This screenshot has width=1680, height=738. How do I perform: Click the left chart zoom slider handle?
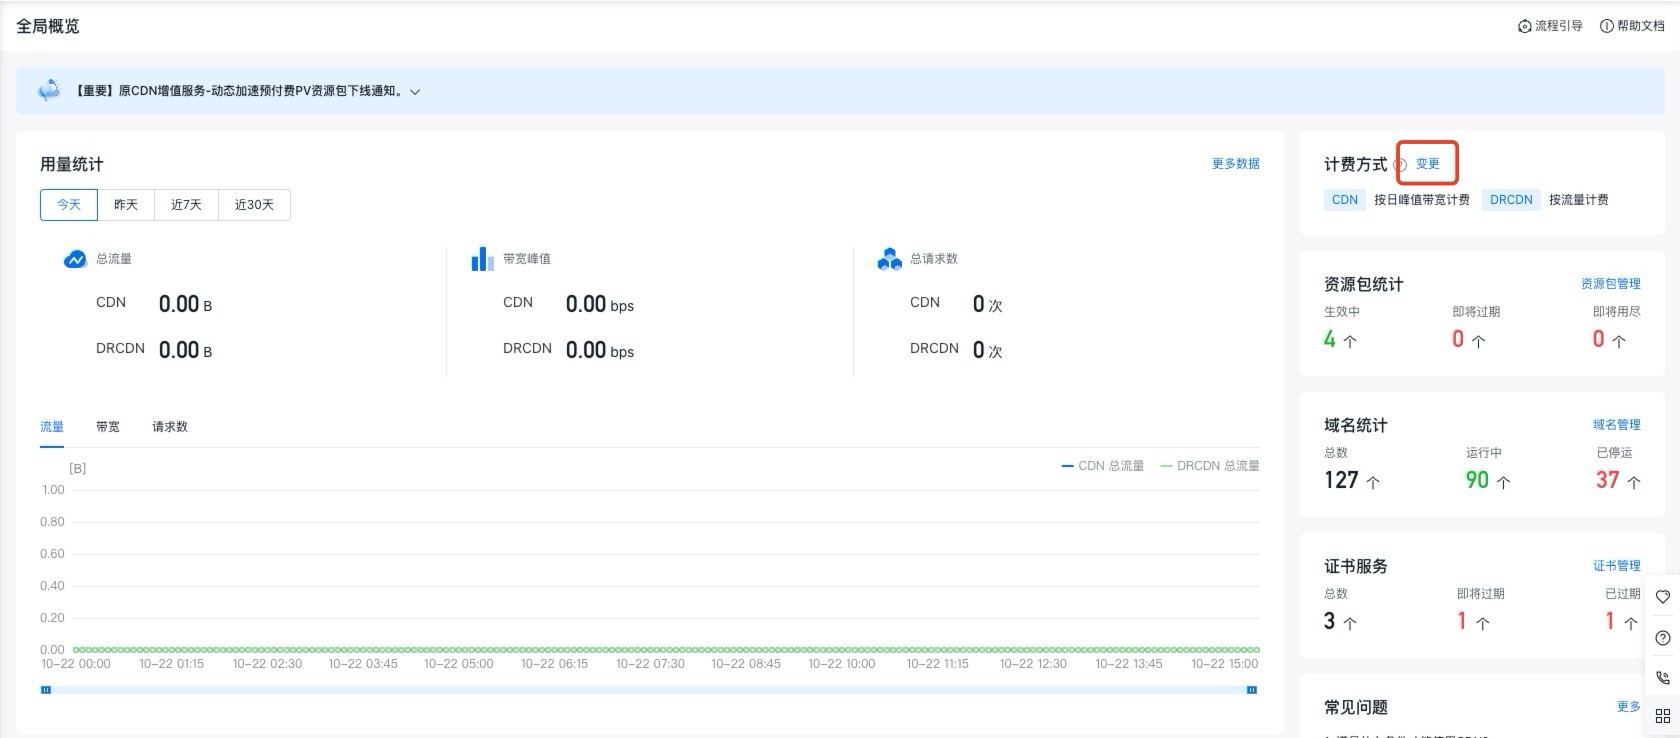(x=46, y=690)
